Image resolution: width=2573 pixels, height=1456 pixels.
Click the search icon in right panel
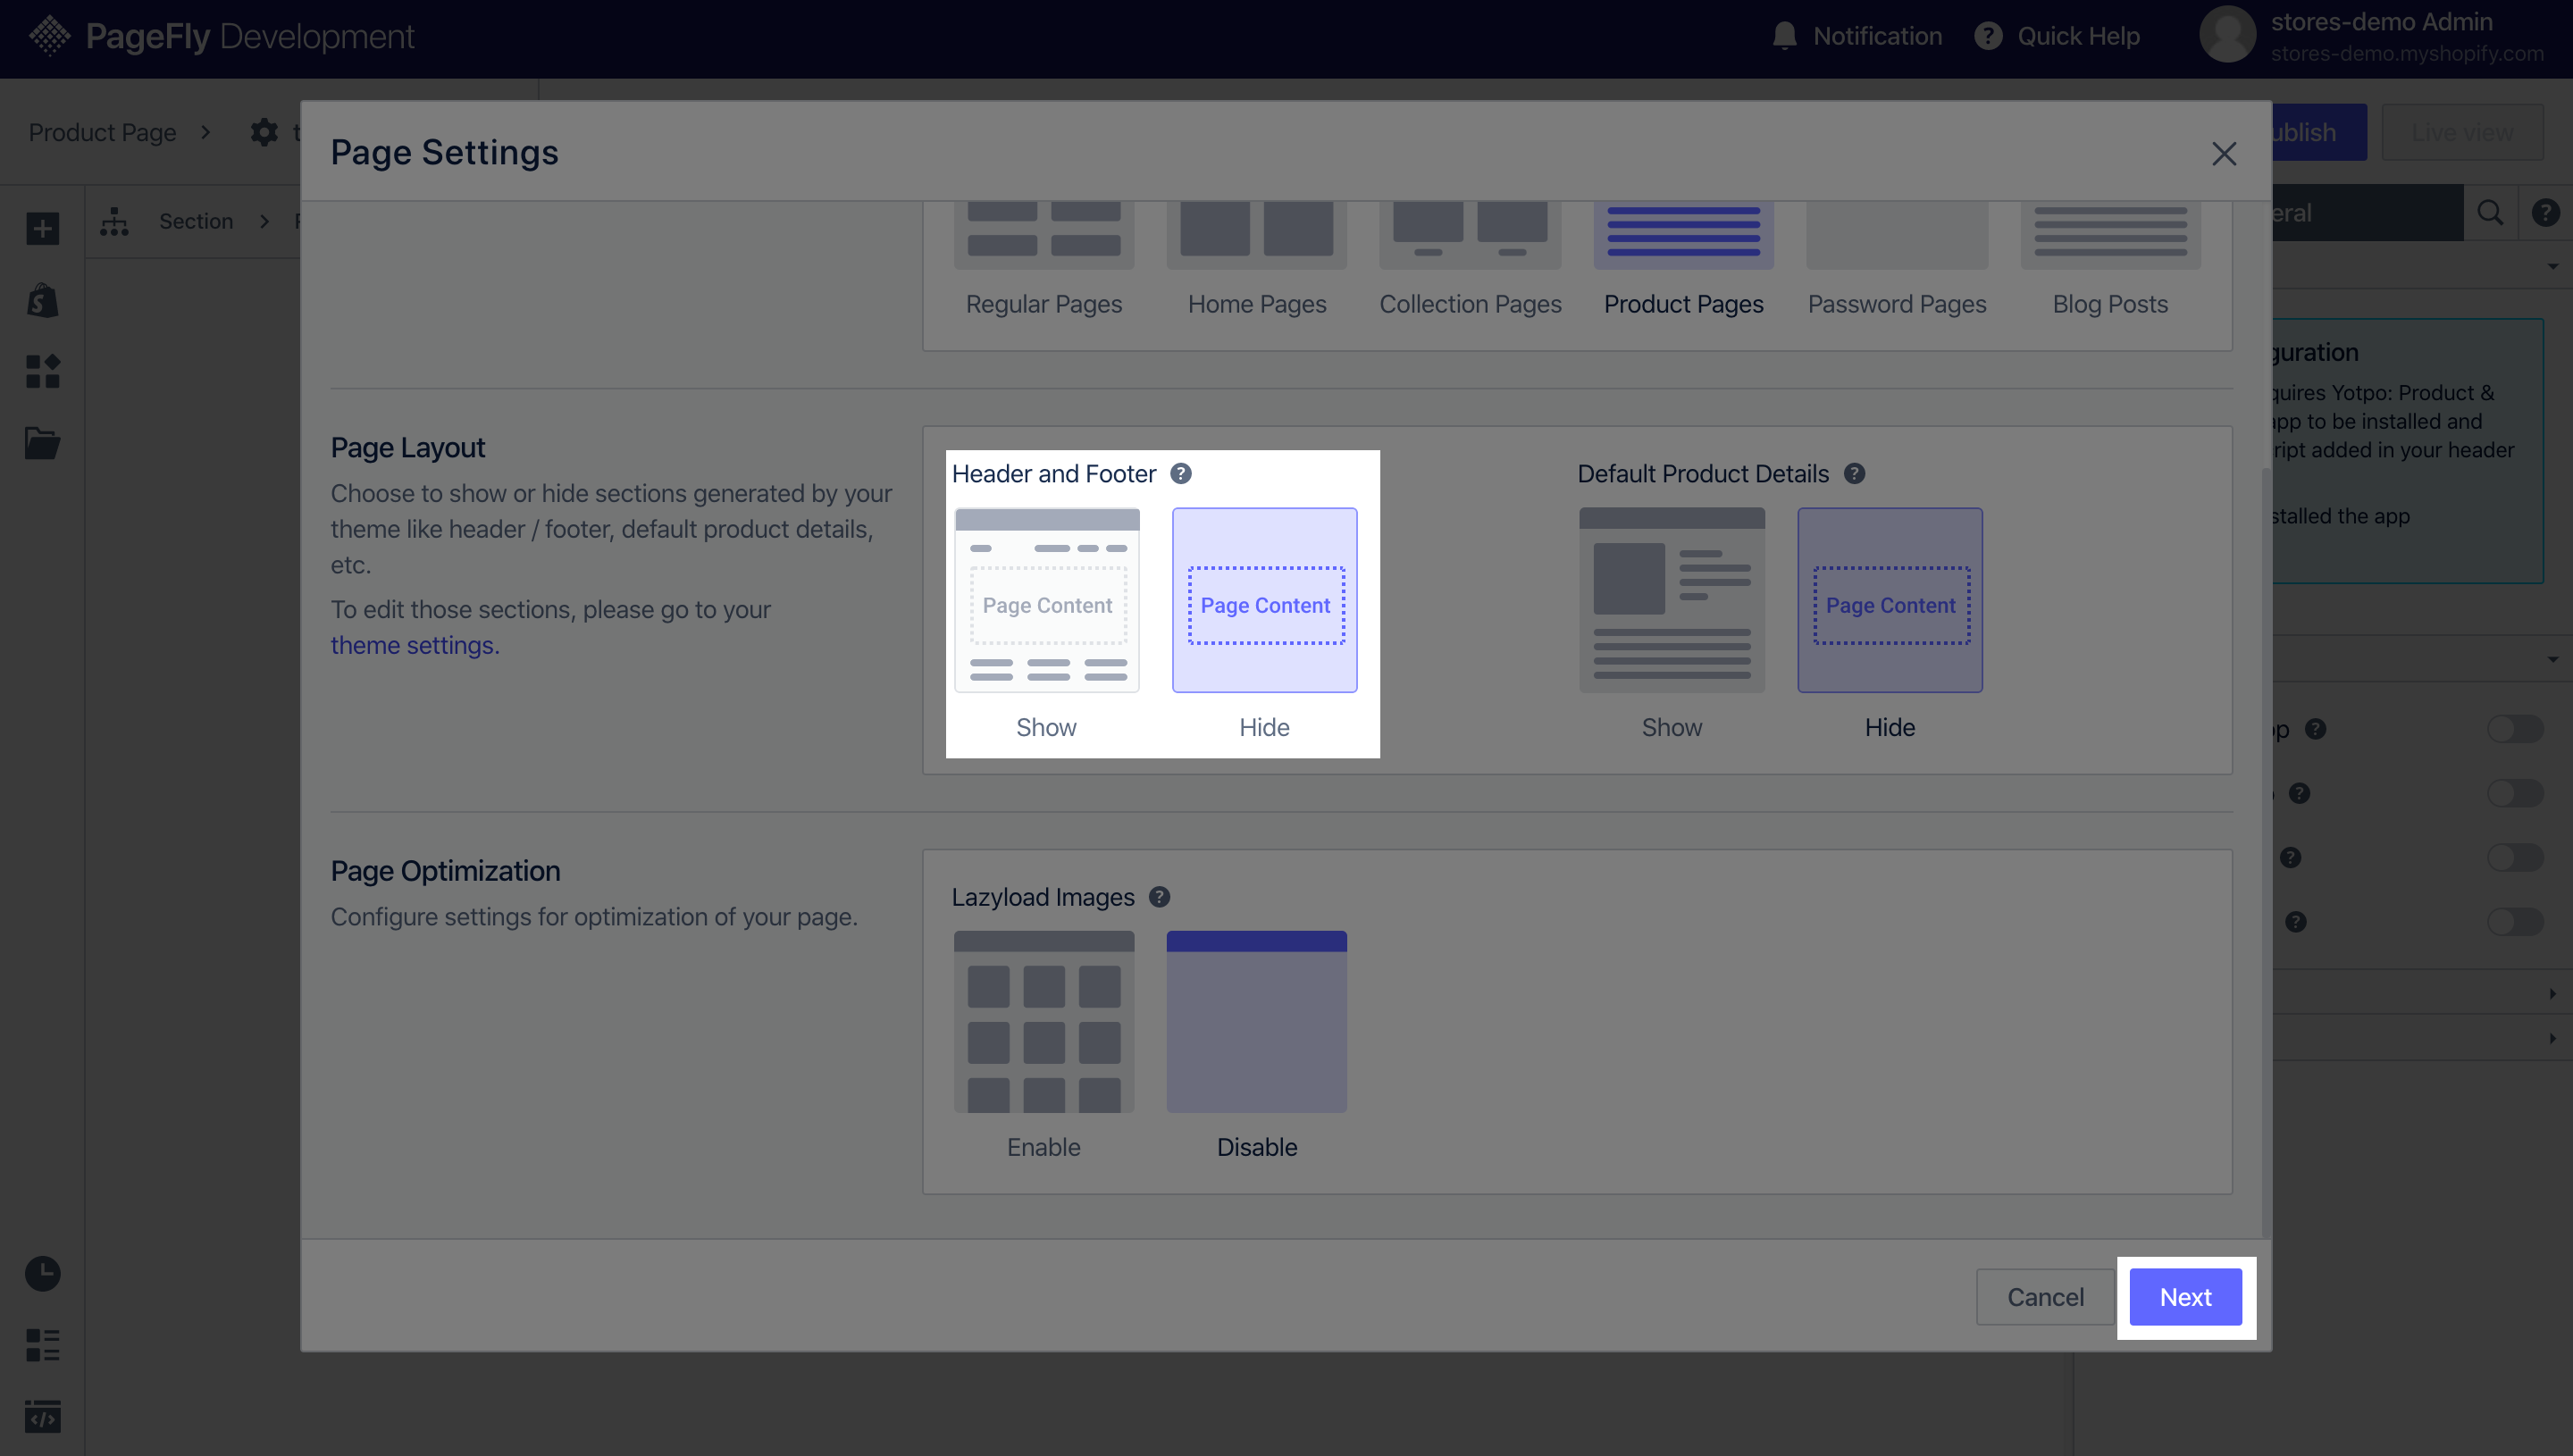[x=2490, y=212]
